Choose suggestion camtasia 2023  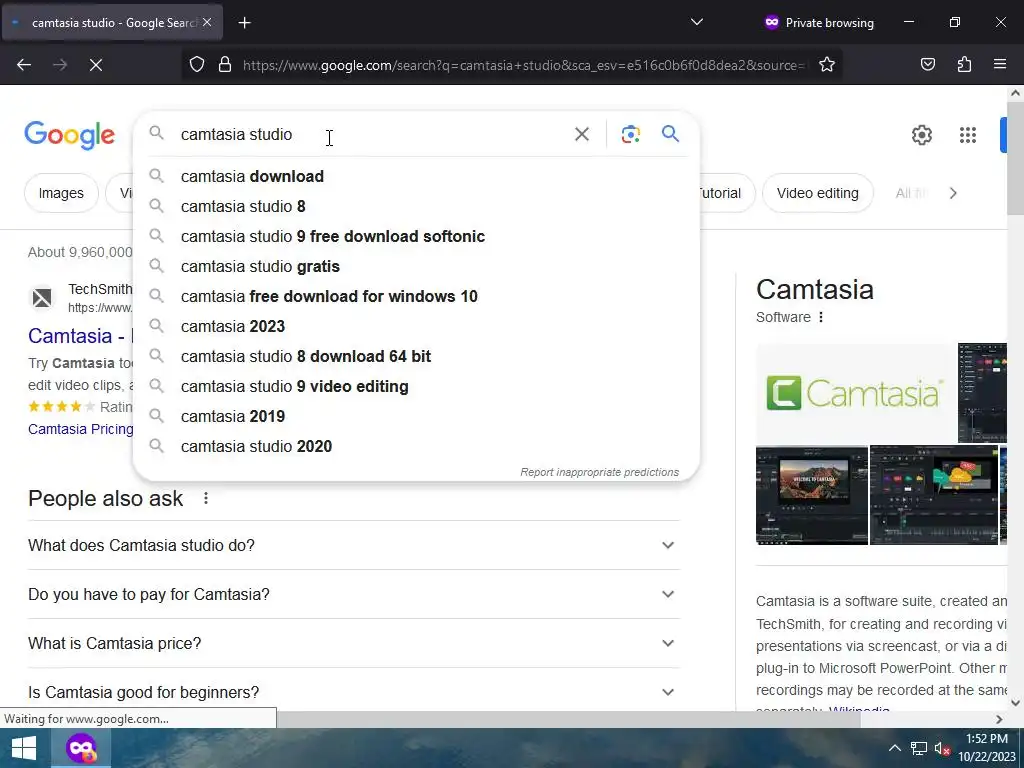click(416, 327)
